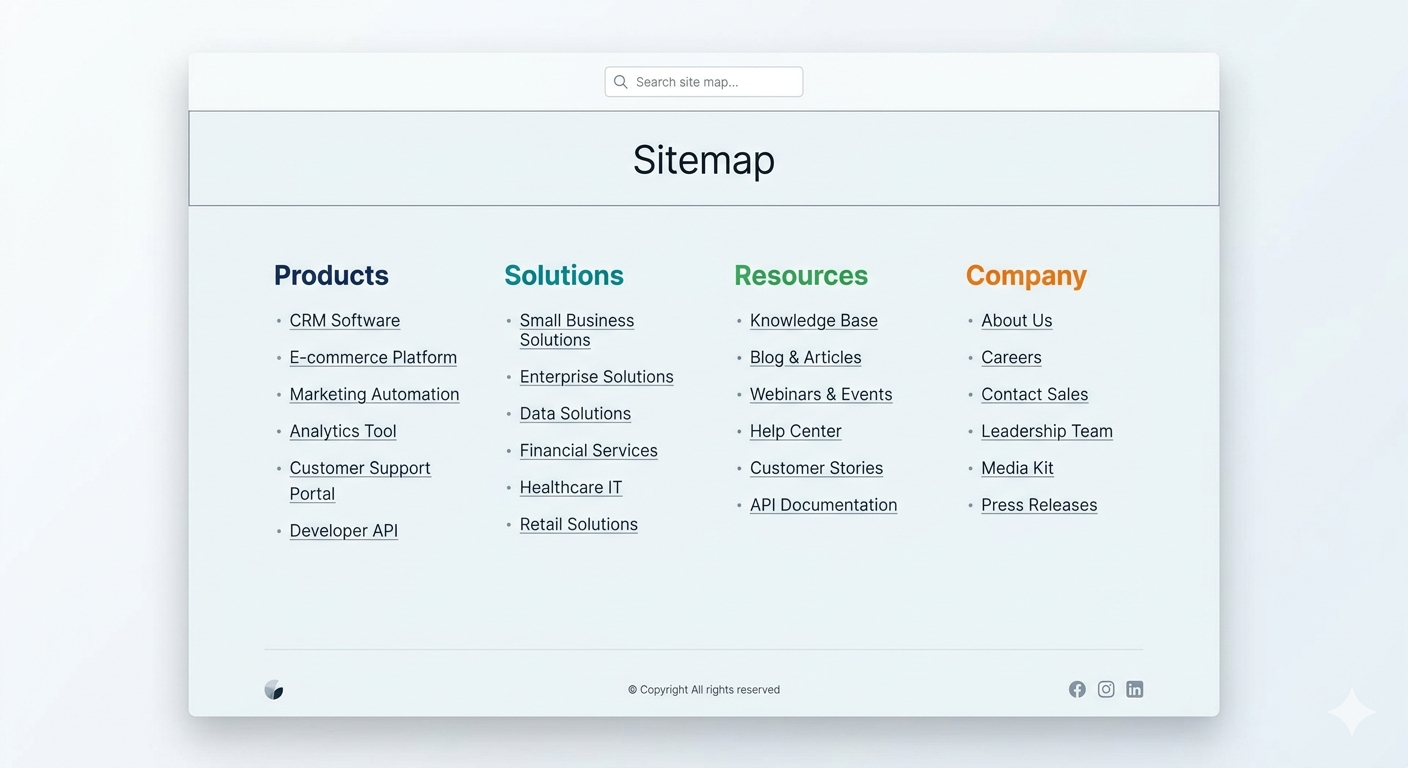Open the Developer API page
This screenshot has height=768, width=1408.
(x=343, y=530)
